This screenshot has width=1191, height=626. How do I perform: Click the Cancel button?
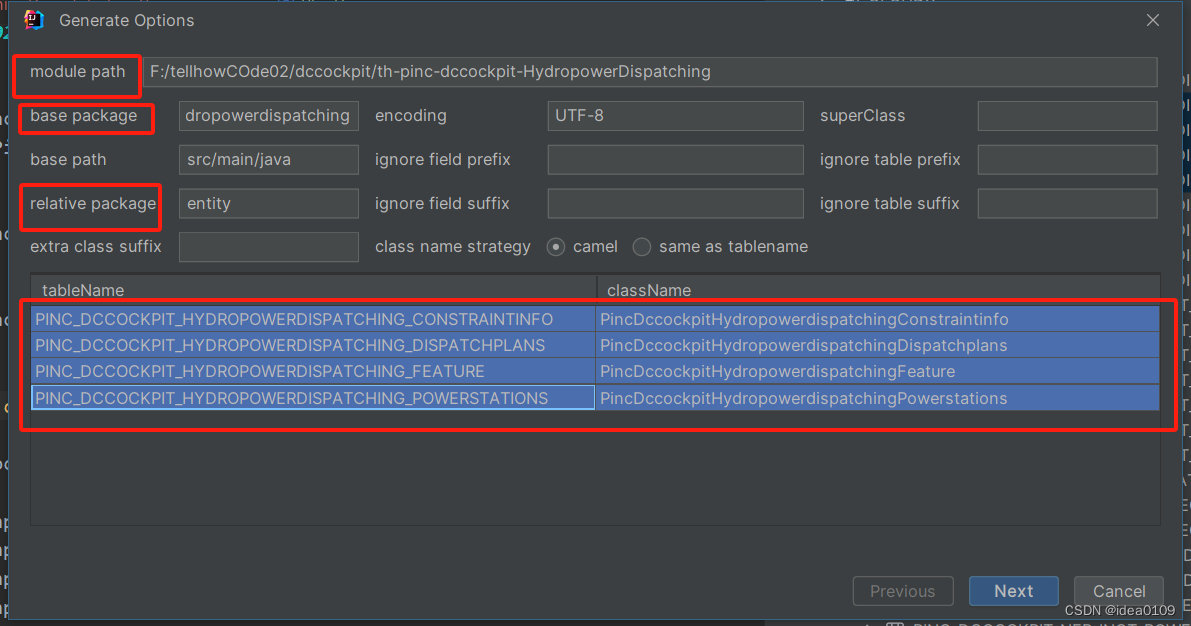(x=1118, y=590)
